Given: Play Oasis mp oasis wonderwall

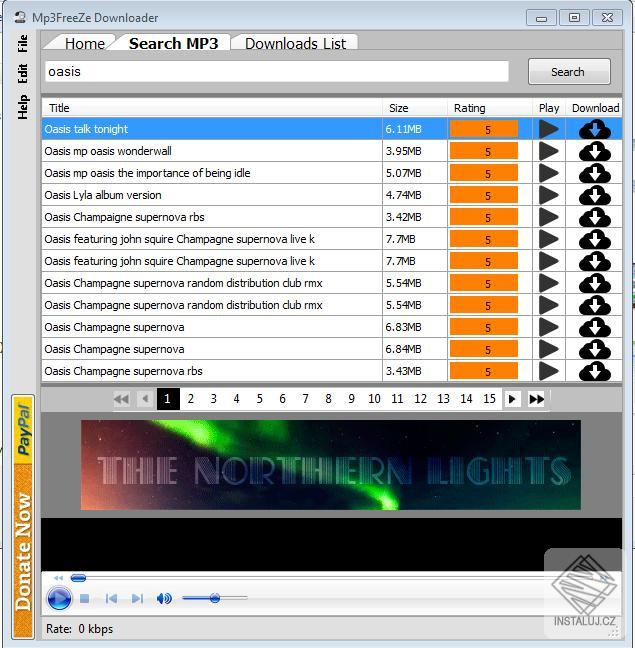Looking at the screenshot, I should (549, 151).
